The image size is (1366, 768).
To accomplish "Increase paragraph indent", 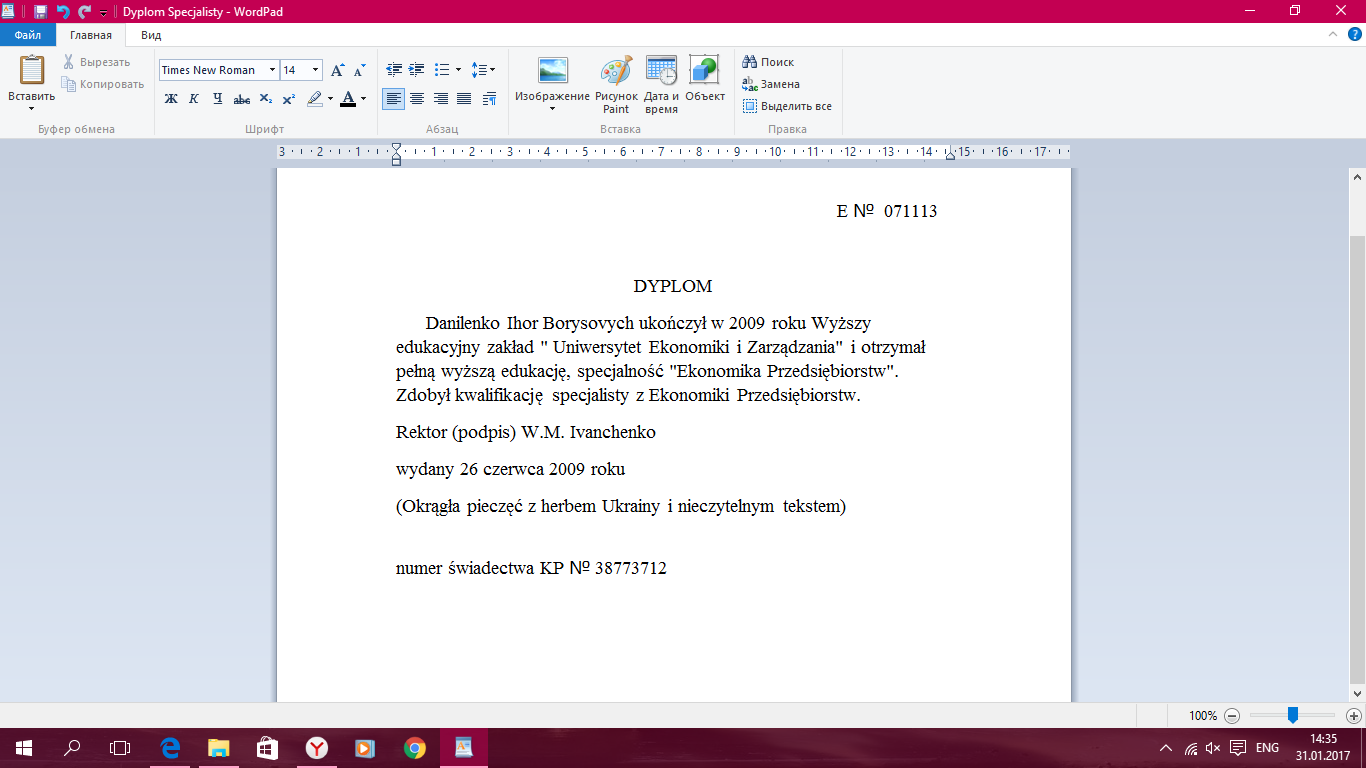I will pos(417,70).
